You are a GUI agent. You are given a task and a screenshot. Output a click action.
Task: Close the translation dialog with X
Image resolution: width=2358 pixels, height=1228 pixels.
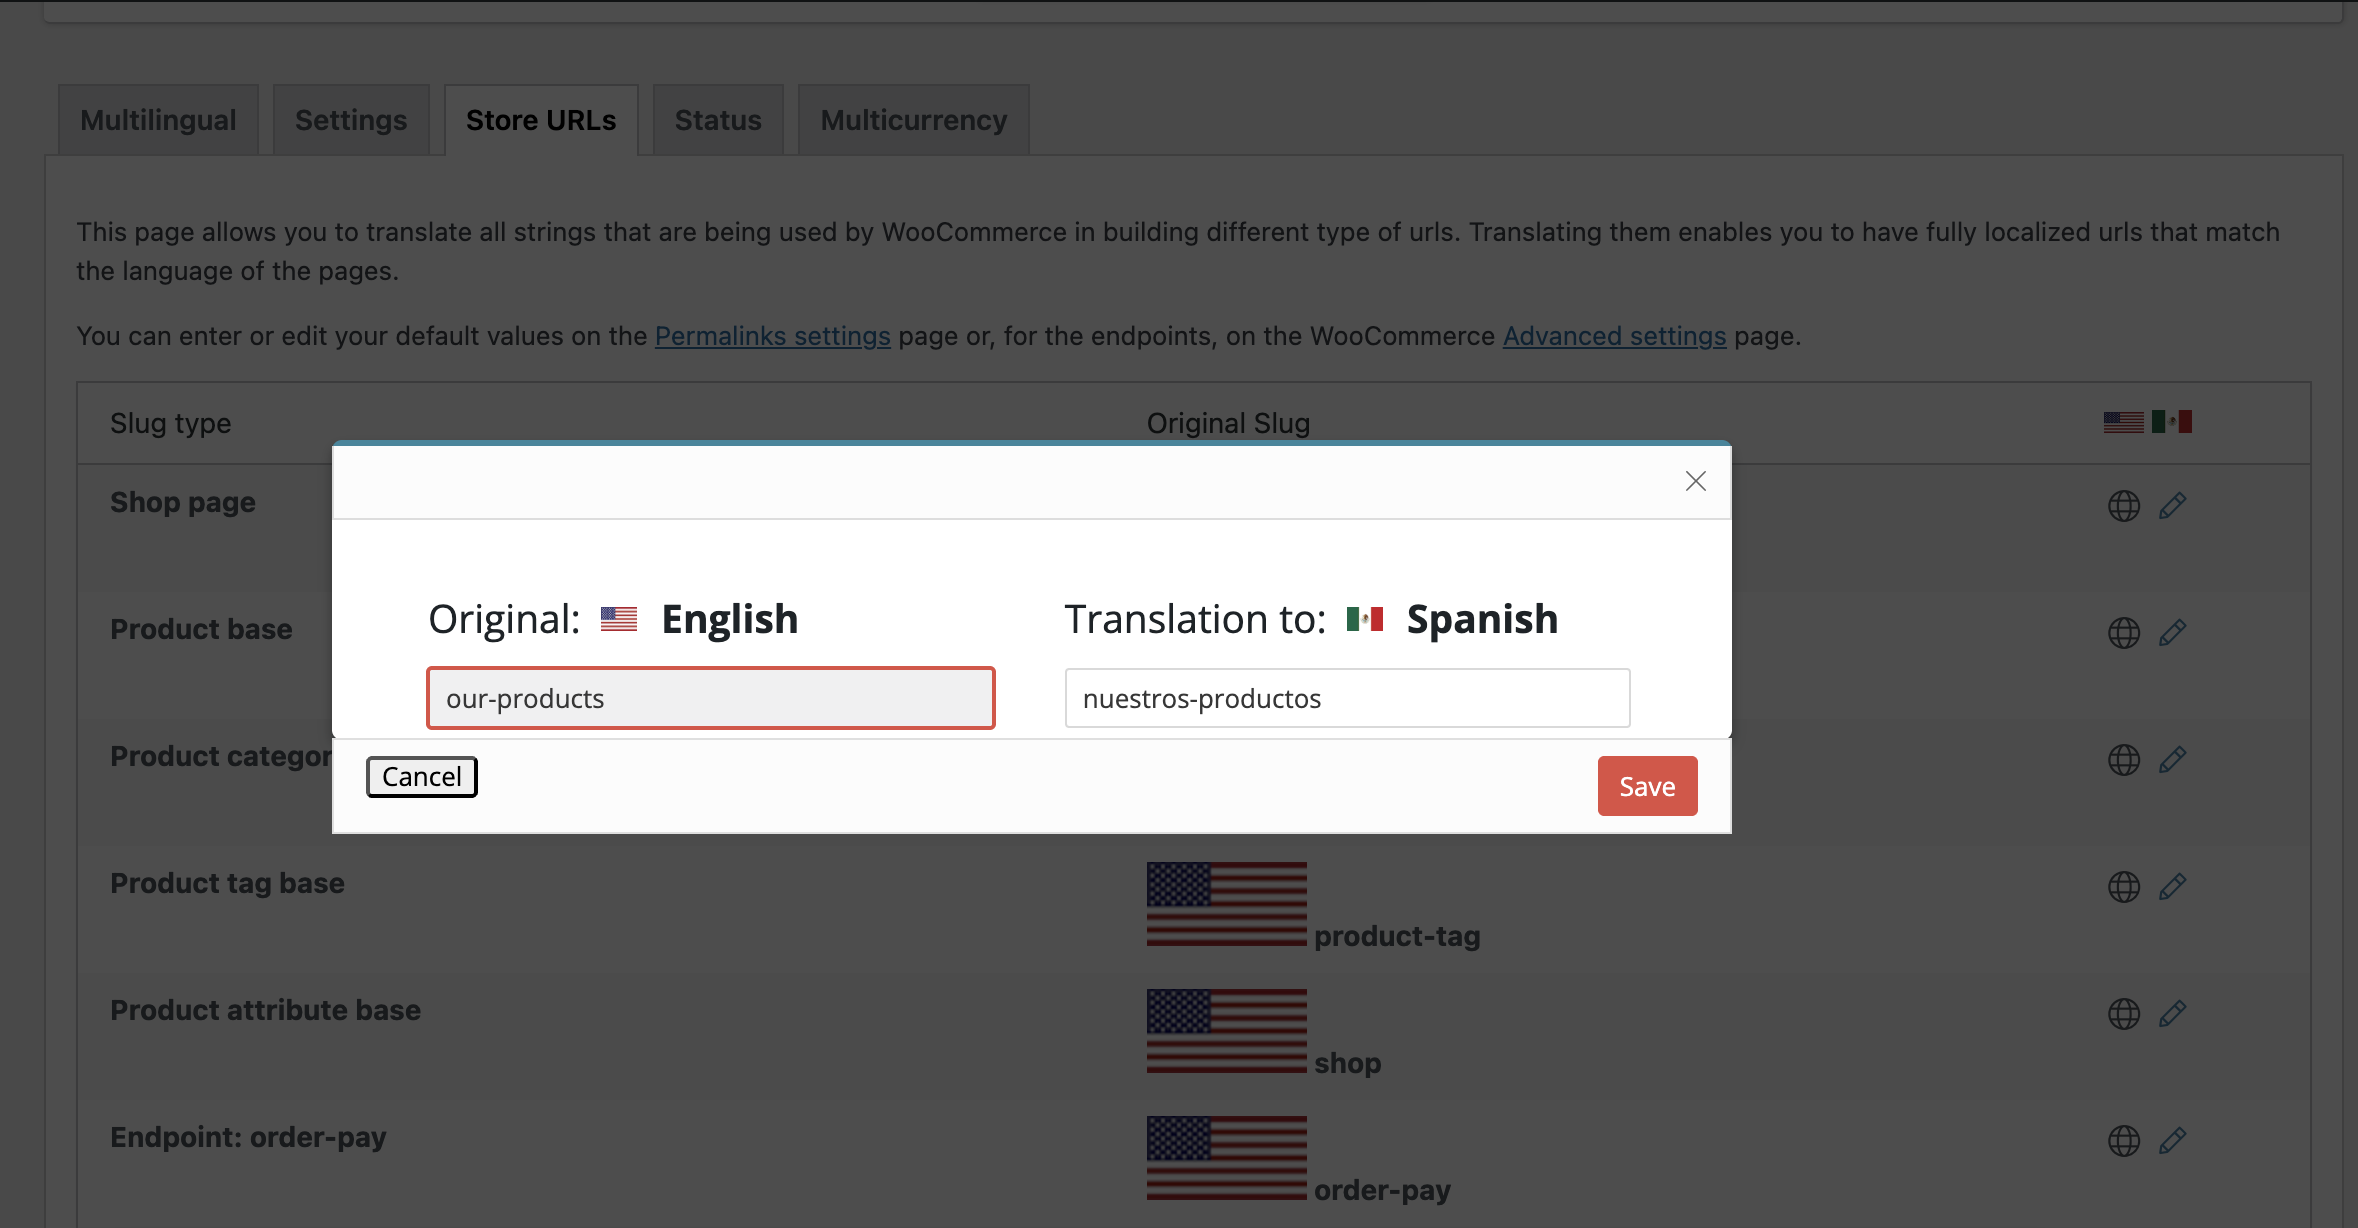pos(1695,481)
